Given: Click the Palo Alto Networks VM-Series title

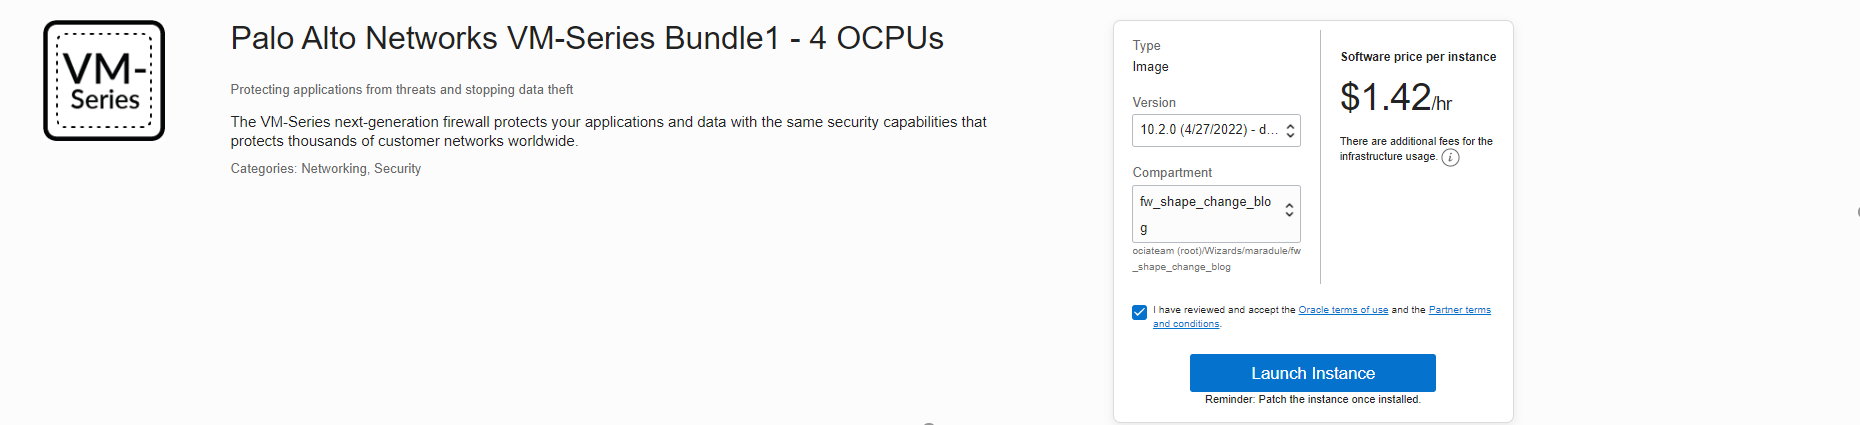Looking at the screenshot, I should pyautogui.click(x=587, y=39).
